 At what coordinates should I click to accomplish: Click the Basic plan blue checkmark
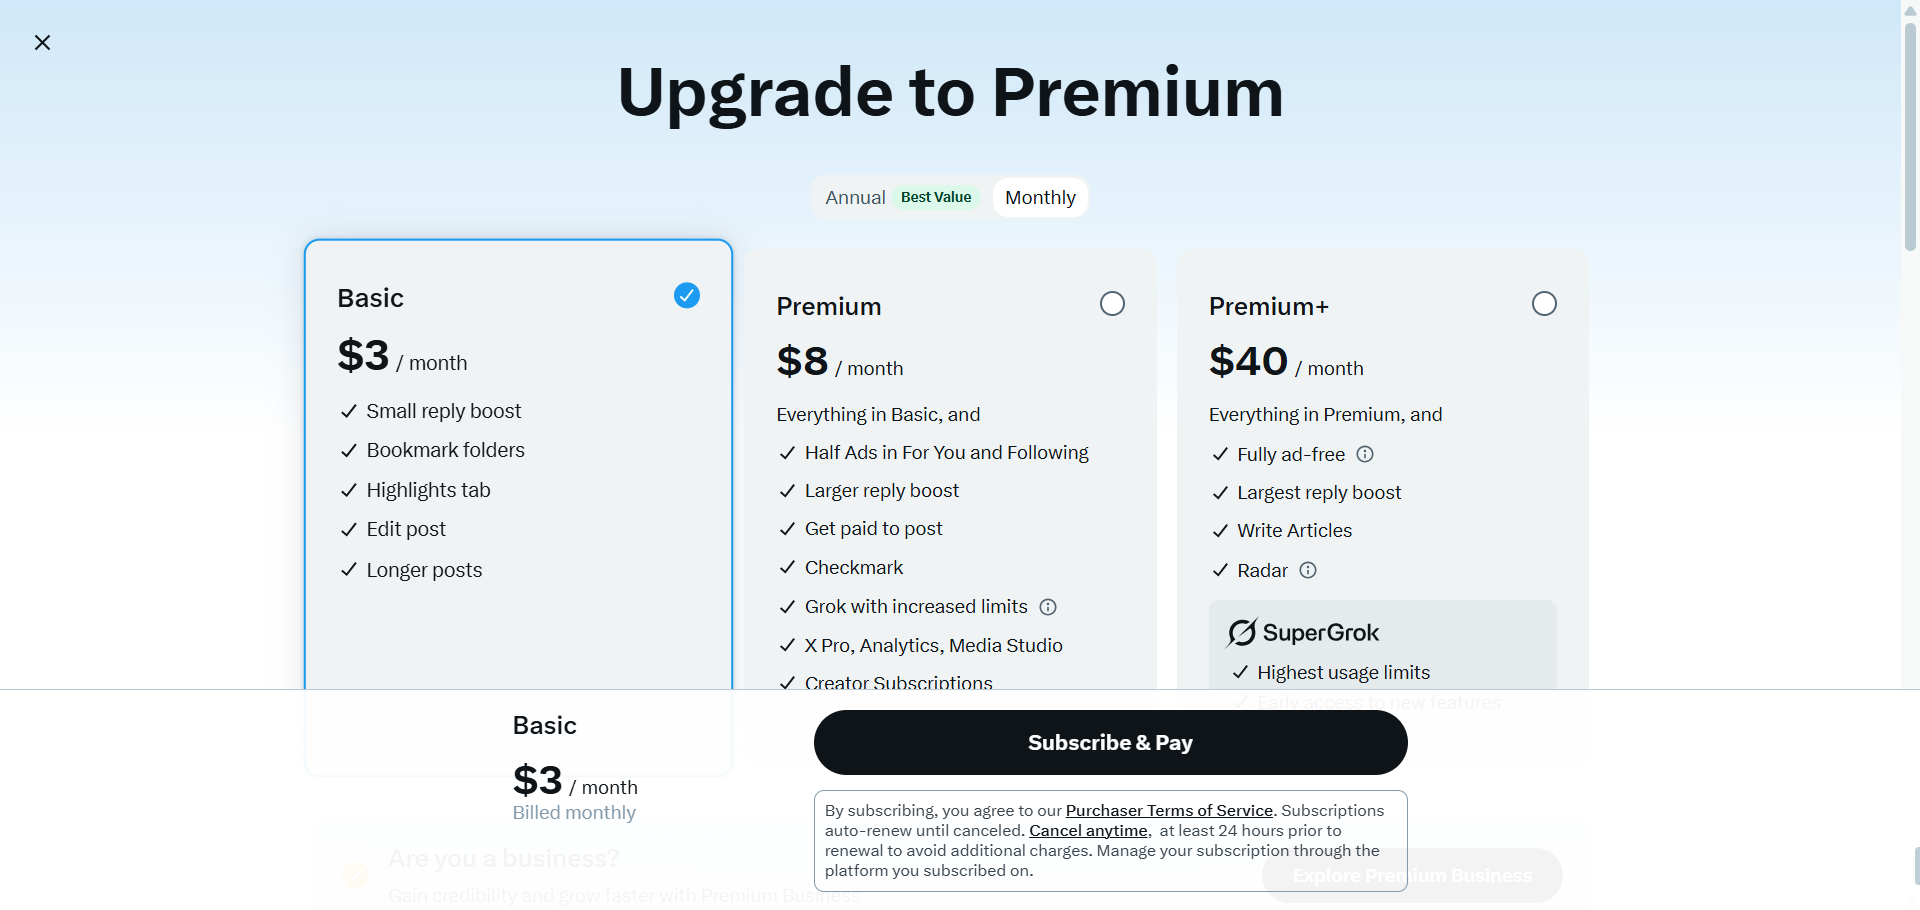(x=687, y=295)
